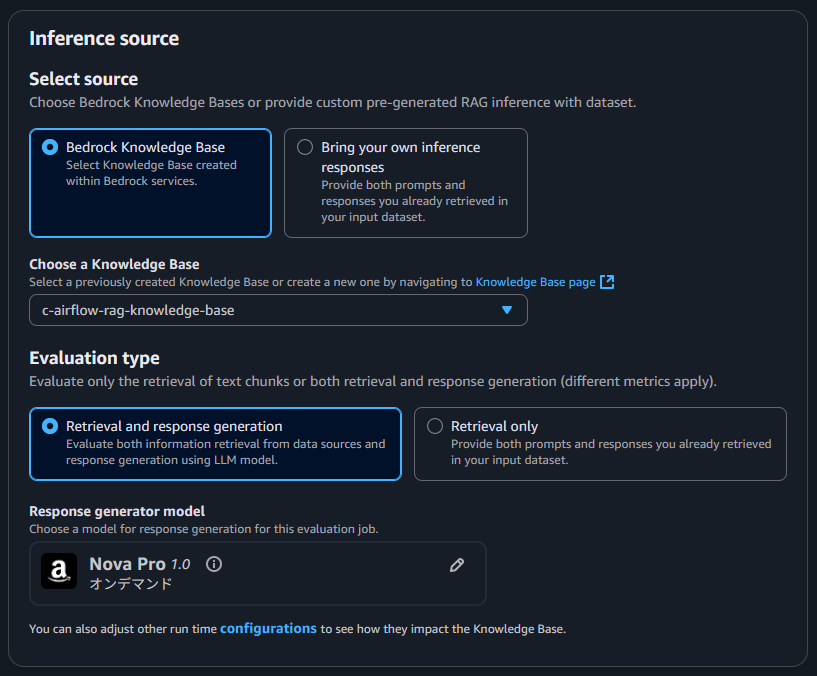Click the Choose a Knowledge Base label
Image resolution: width=817 pixels, height=676 pixels.
(x=114, y=264)
